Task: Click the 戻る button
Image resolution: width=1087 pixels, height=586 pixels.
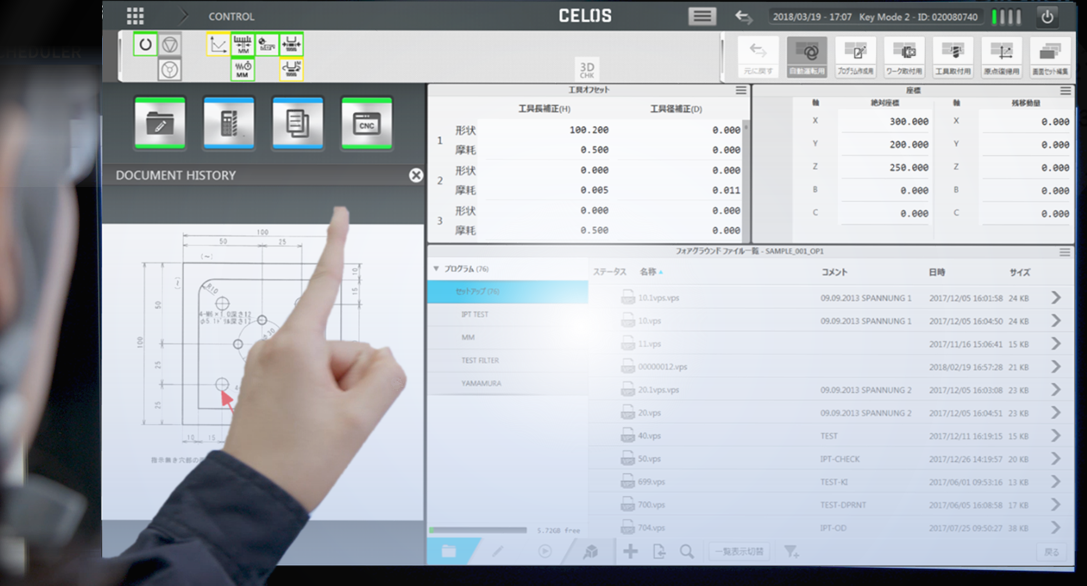Action: [x=1052, y=552]
